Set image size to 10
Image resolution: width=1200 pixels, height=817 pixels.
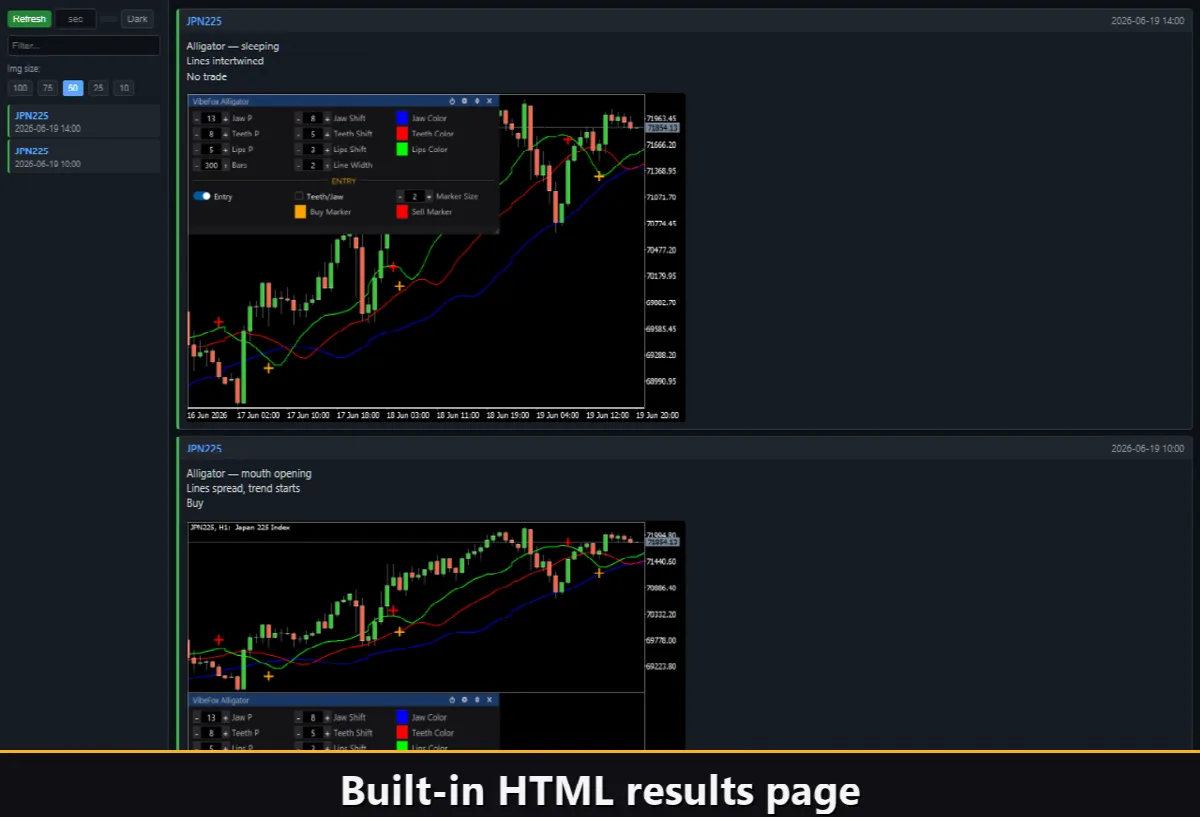pyautogui.click(x=123, y=88)
